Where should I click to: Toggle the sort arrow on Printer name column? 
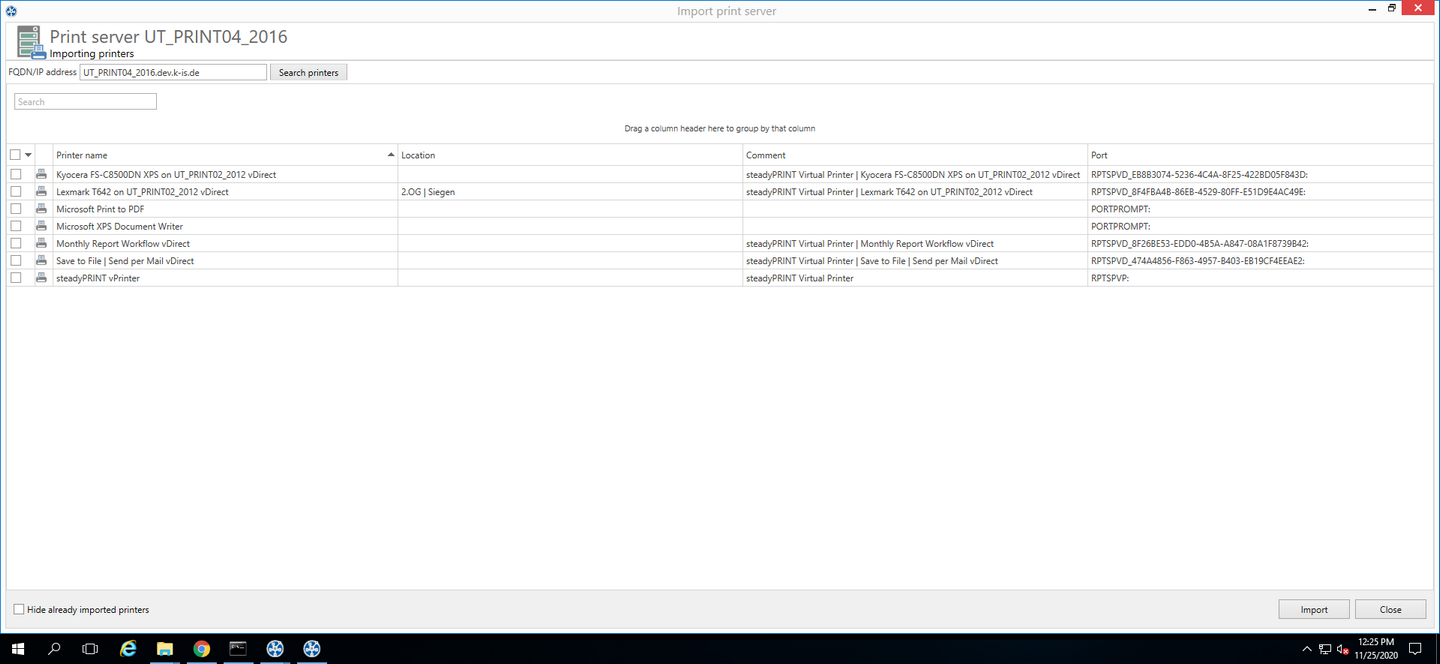point(390,155)
